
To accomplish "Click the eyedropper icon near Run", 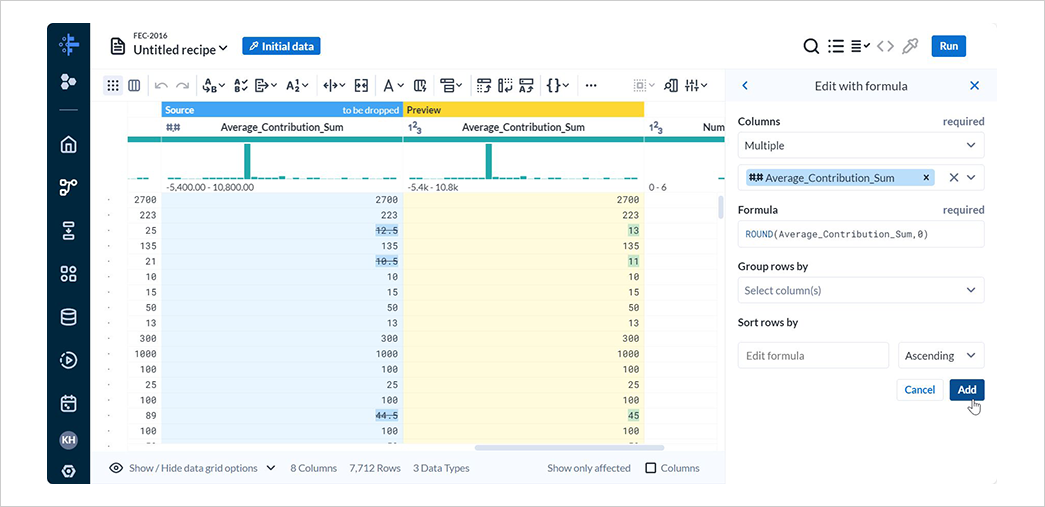I will coord(909,46).
